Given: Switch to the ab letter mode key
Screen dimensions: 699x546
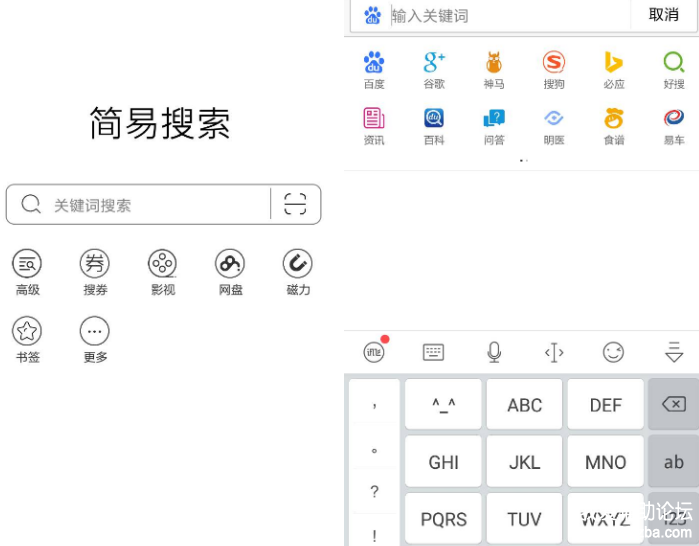Looking at the screenshot, I should [674, 461].
